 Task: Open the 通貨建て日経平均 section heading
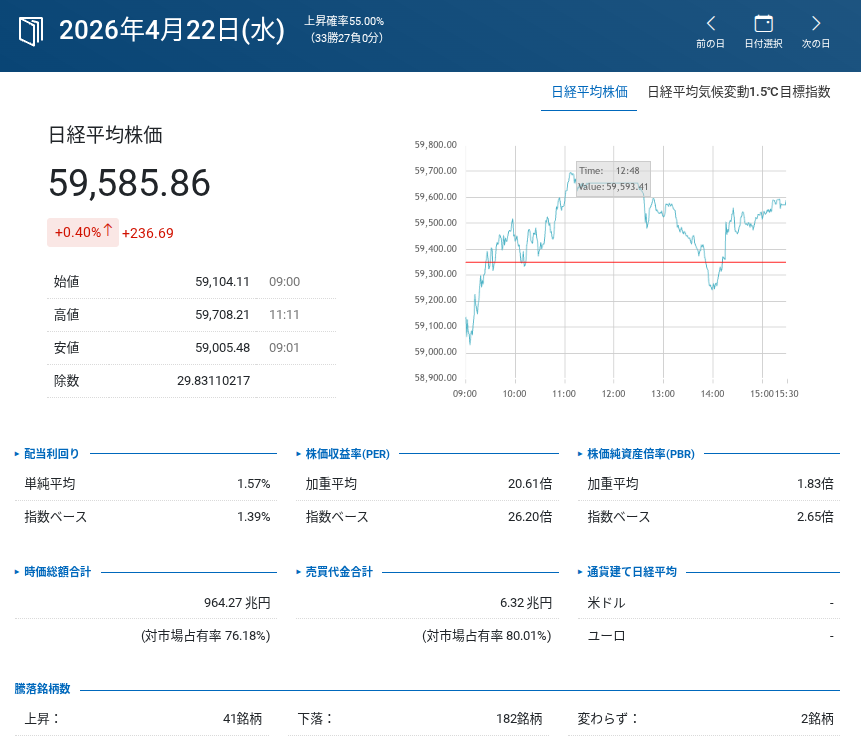click(x=631, y=572)
